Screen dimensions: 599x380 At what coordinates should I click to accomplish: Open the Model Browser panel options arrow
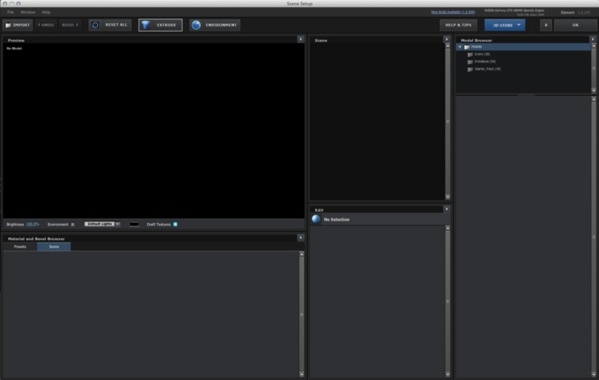pyautogui.click(x=593, y=39)
